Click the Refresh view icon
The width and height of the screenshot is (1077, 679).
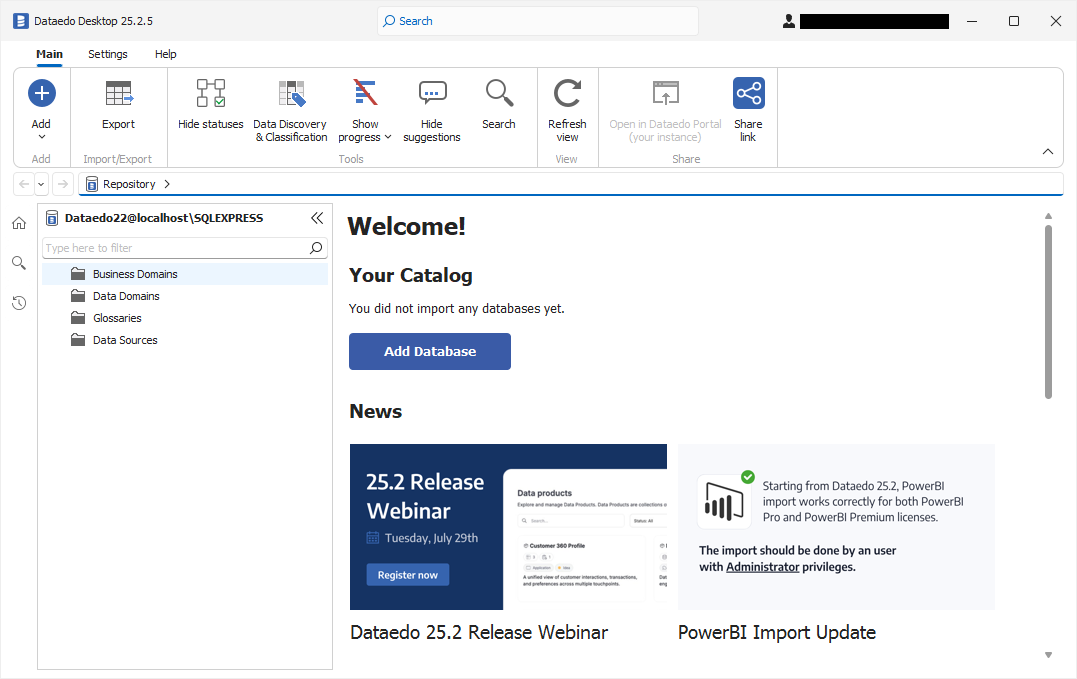(x=567, y=93)
